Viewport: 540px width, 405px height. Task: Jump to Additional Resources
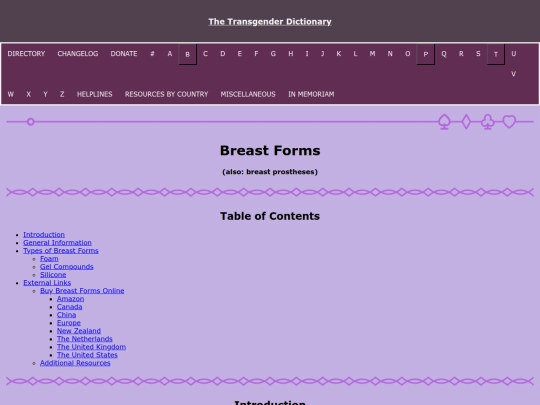[x=75, y=363]
